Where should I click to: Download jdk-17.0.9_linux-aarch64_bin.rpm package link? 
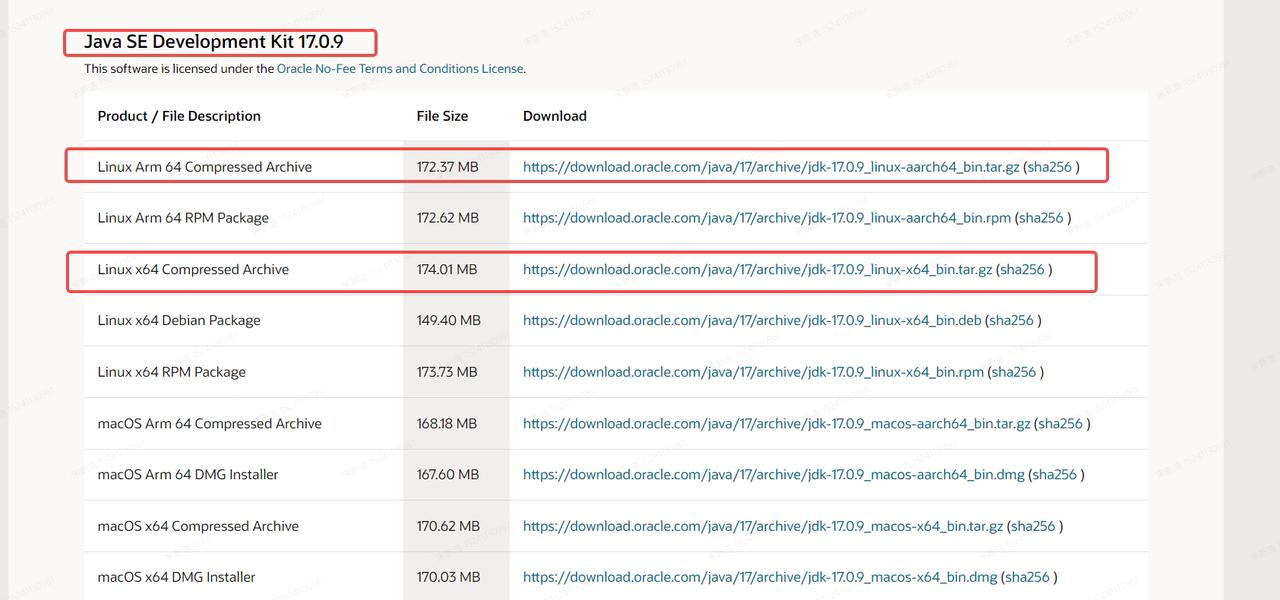[x=767, y=218]
